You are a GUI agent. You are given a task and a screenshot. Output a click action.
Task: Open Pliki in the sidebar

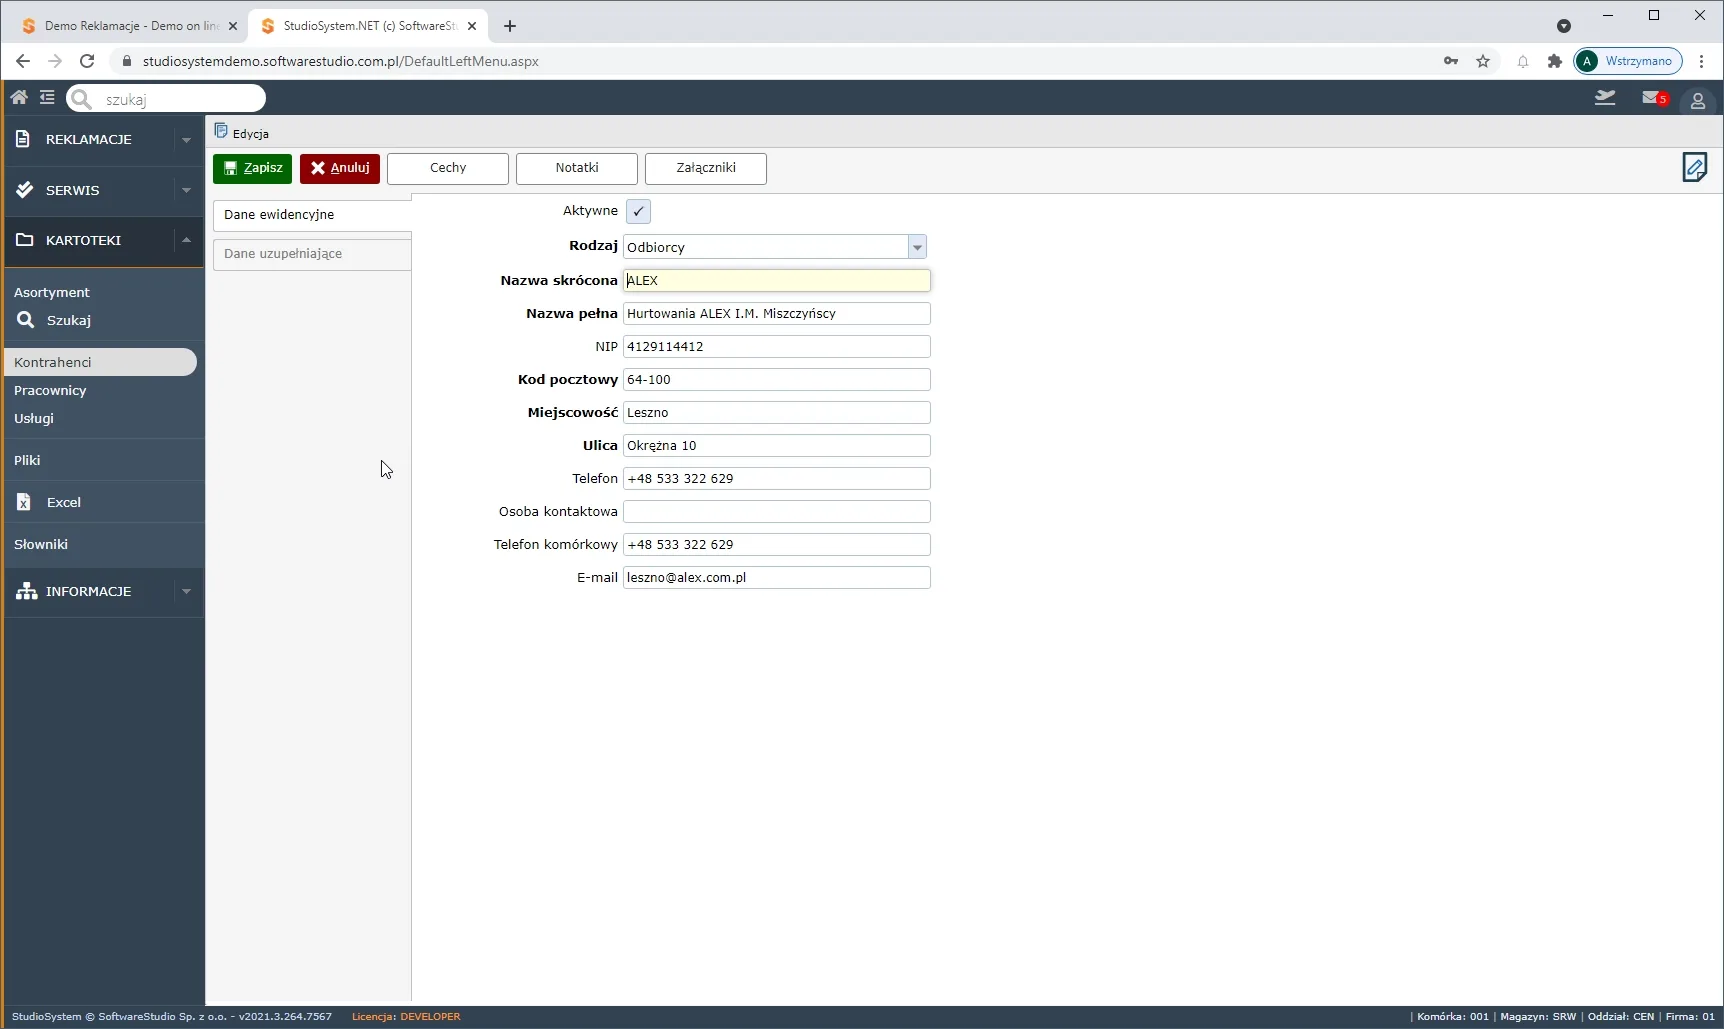click(x=27, y=460)
